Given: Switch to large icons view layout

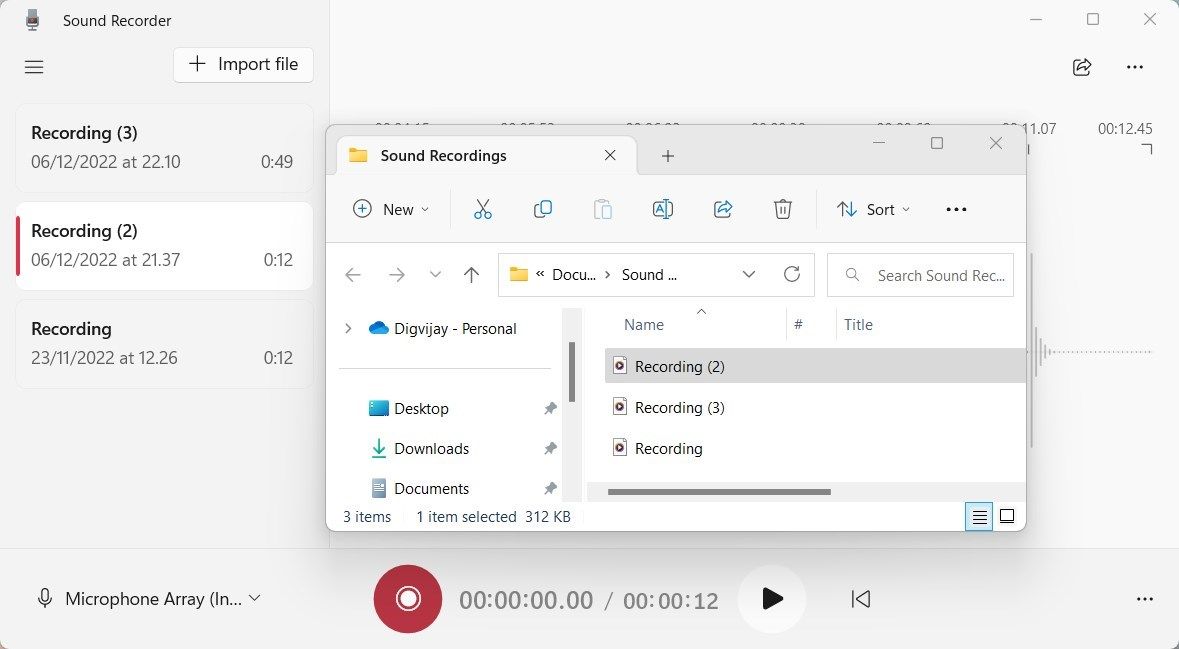Looking at the screenshot, I should coord(1007,516).
